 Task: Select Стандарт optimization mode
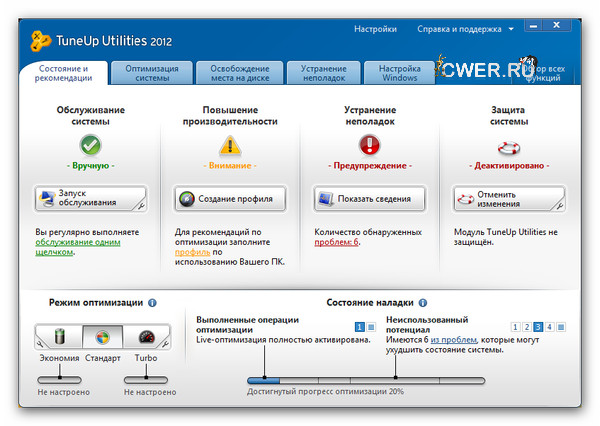[x=102, y=338]
